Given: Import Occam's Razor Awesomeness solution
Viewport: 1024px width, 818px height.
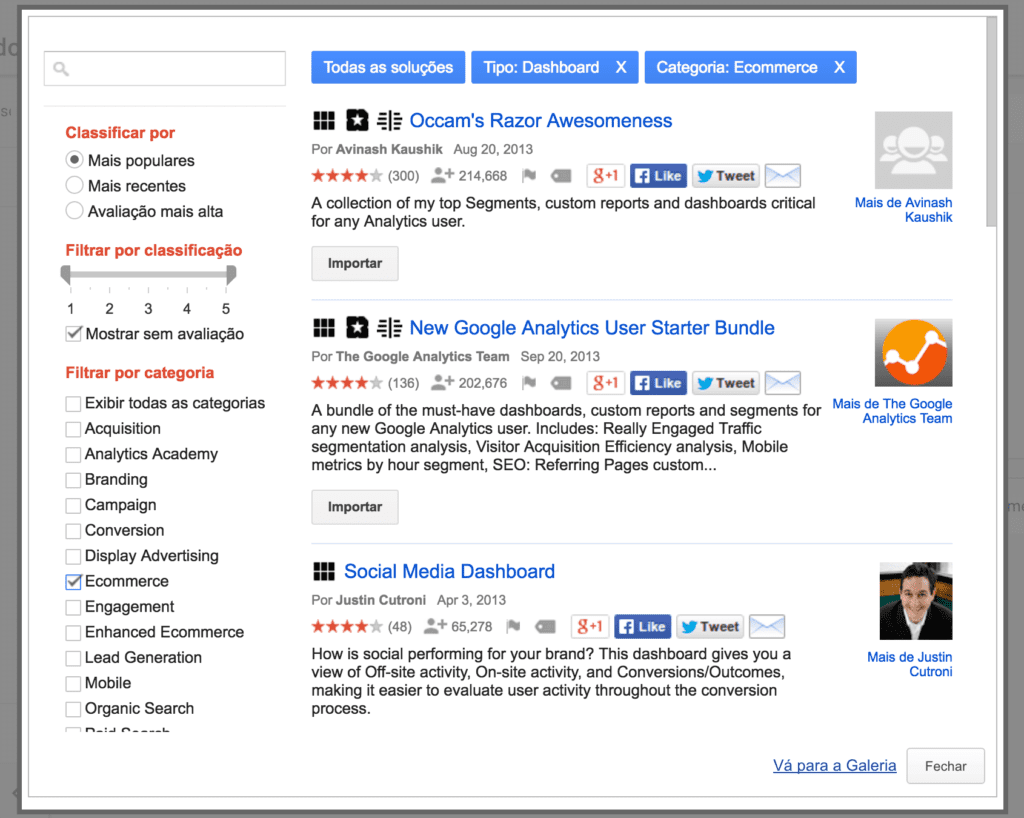Looking at the screenshot, I should (x=355, y=263).
